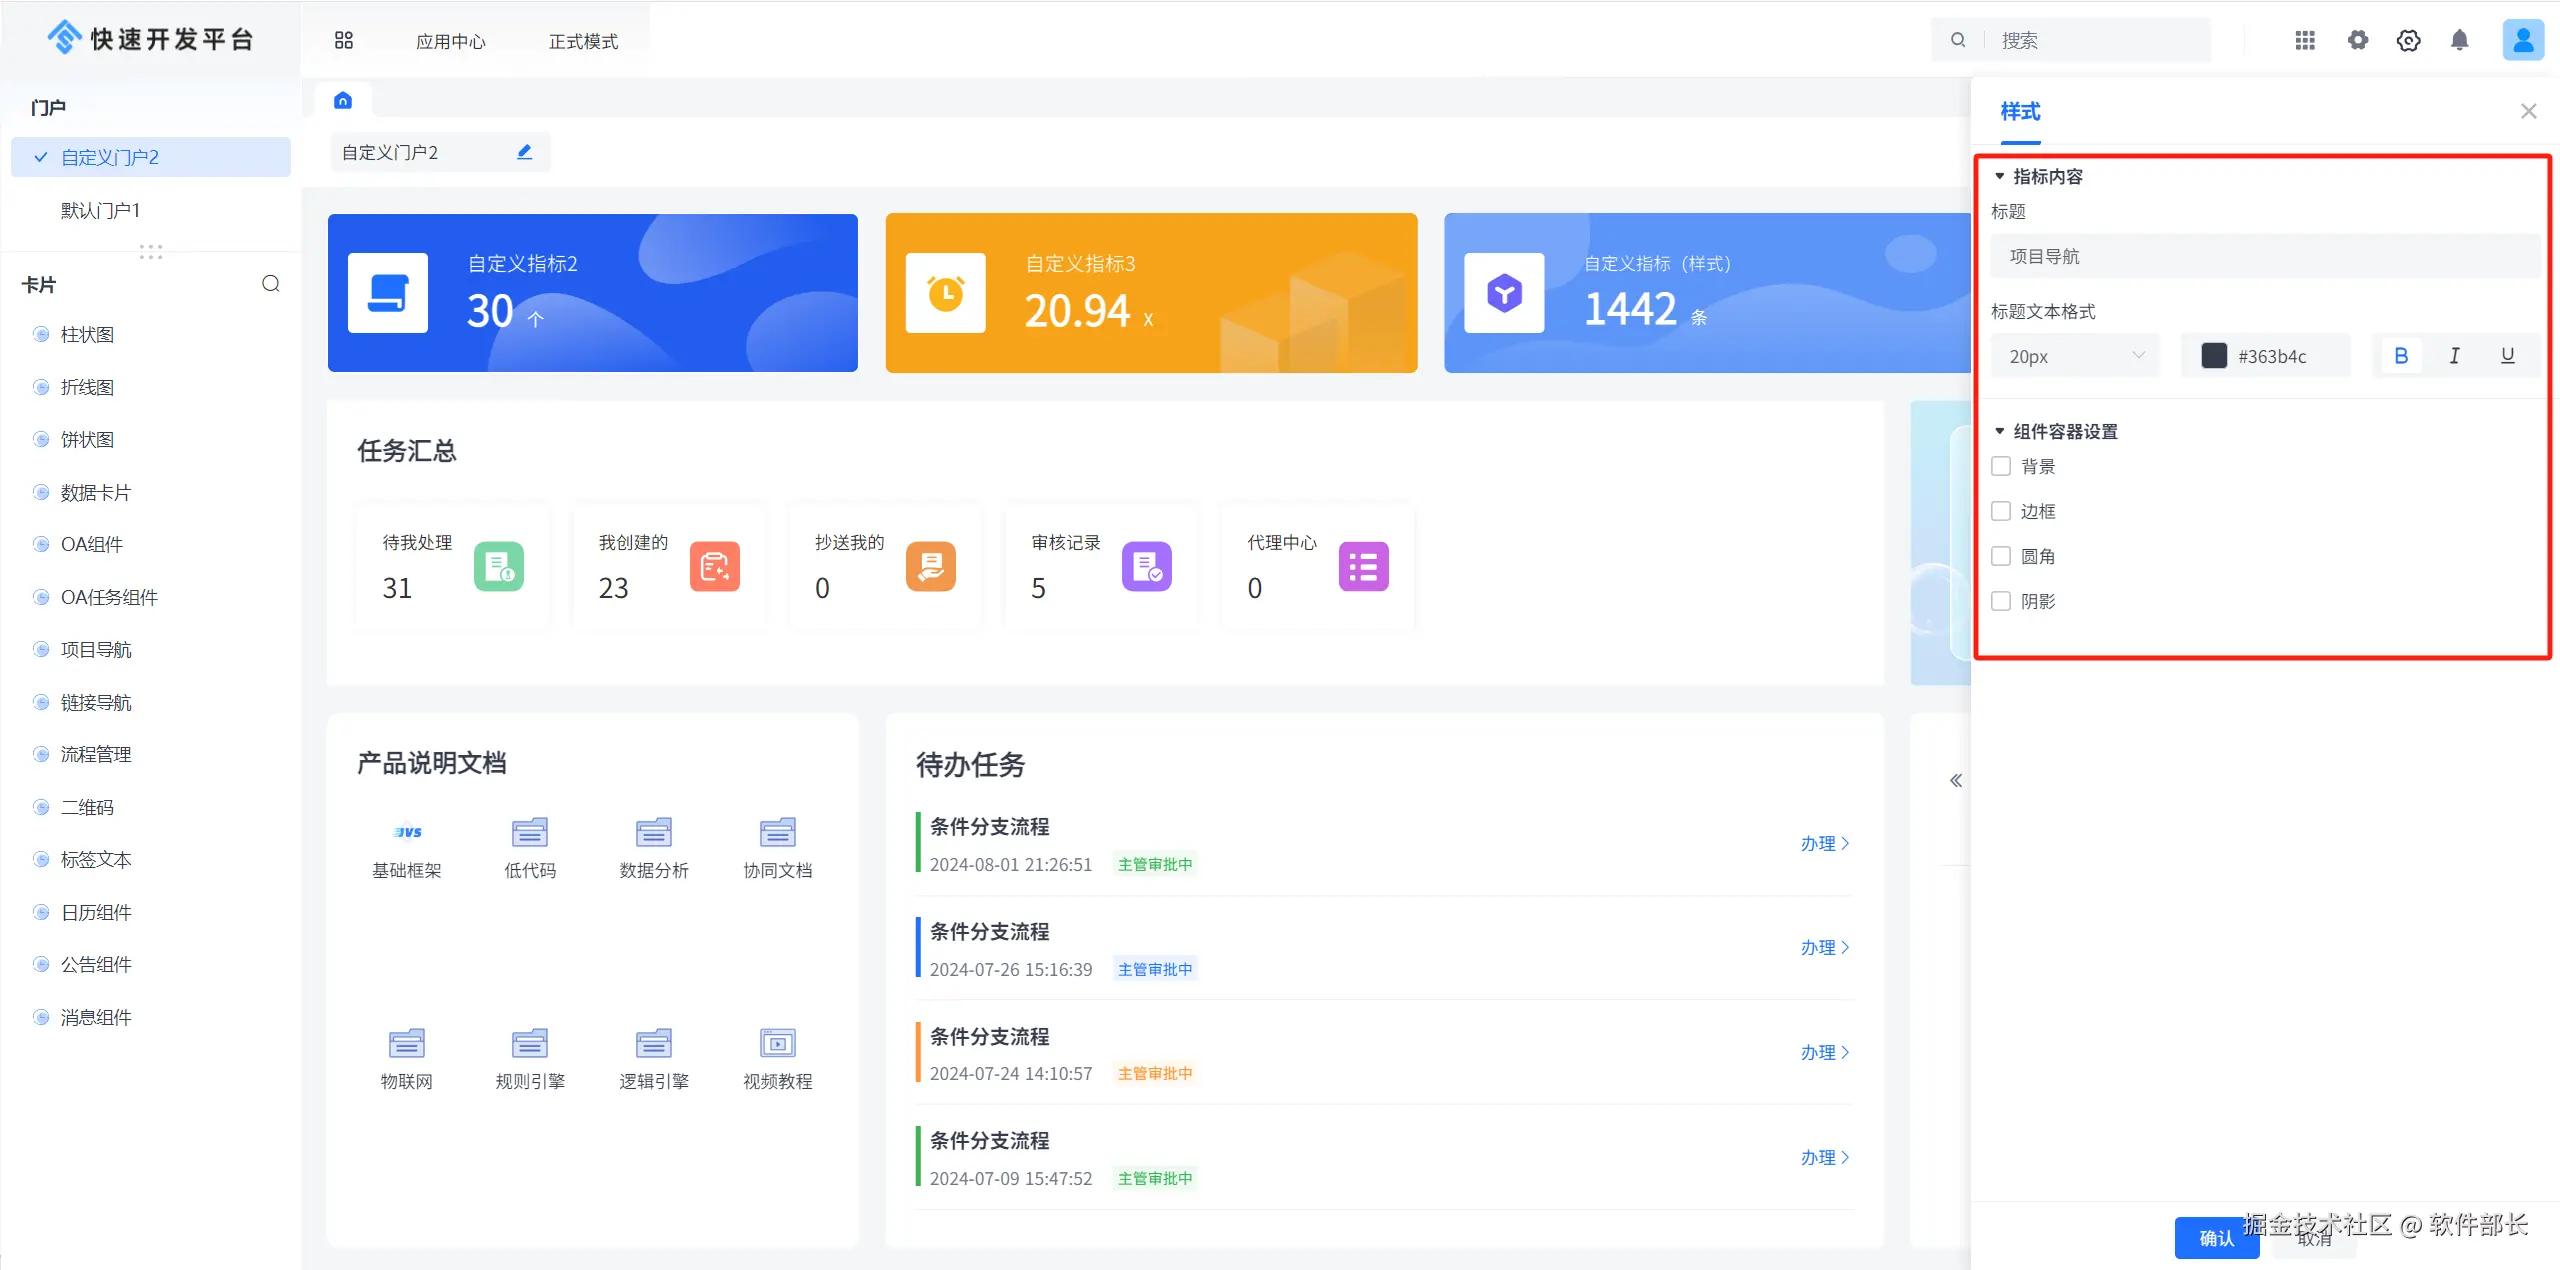Open the notification bell icon
The width and height of the screenshot is (2560, 1270).
2459,40
